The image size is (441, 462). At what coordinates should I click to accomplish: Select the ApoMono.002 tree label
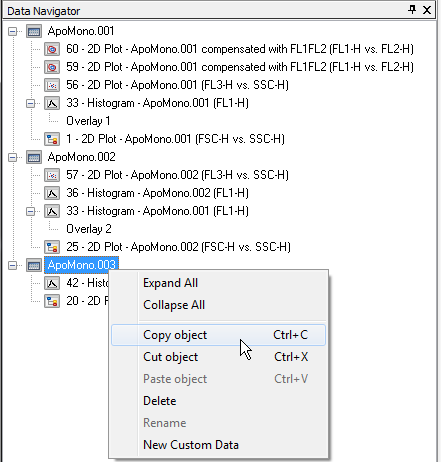82,157
